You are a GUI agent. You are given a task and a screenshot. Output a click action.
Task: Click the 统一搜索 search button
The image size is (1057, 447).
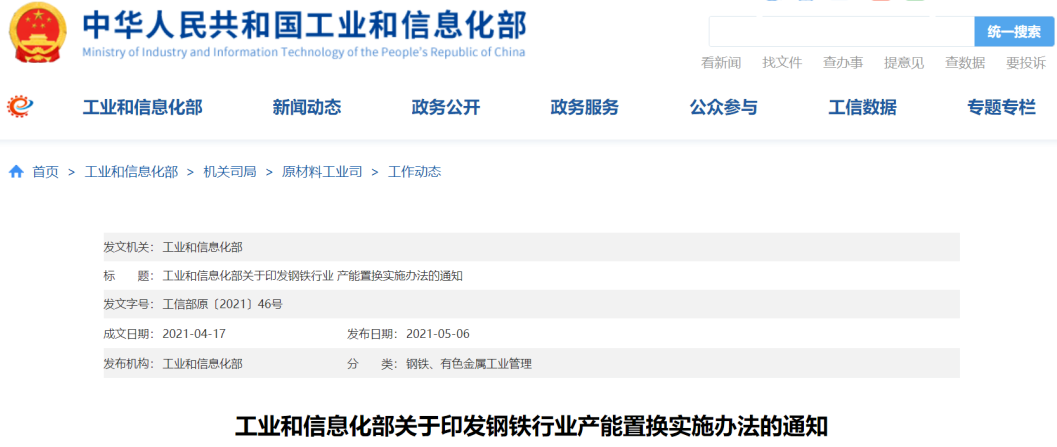pyautogui.click(x=1014, y=32)
